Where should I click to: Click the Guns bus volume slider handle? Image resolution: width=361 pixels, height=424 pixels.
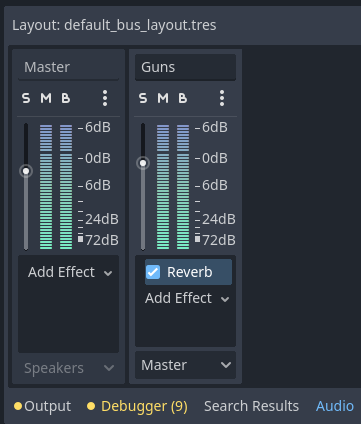click(x=143, y=163)
